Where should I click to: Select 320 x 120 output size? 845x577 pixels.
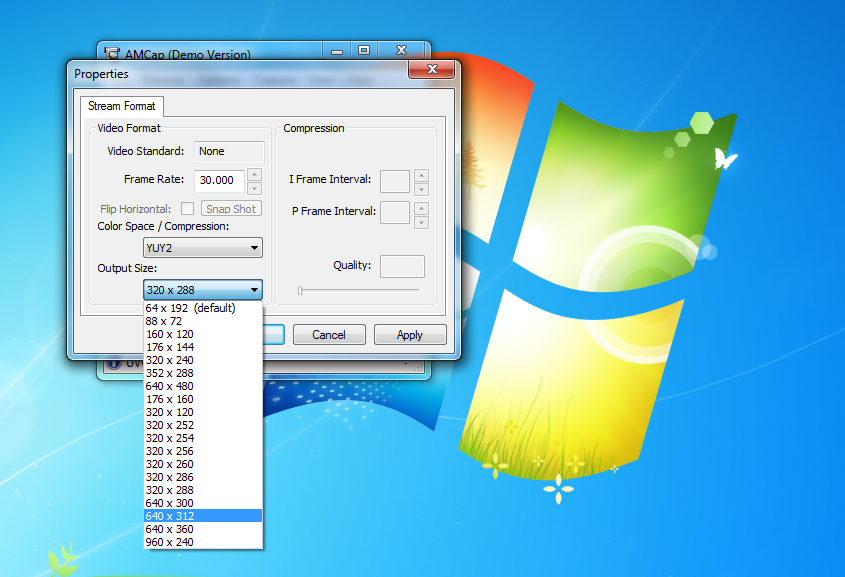(x=203, y=412)
